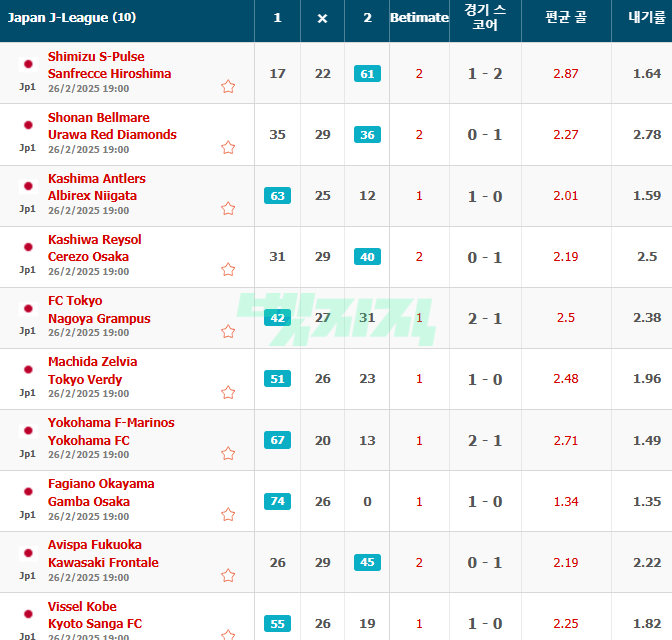Click the Fagiano Okayama away probability 0
Image resolution: width=672 pixels, height=640 pixels.
pos(367,502)
